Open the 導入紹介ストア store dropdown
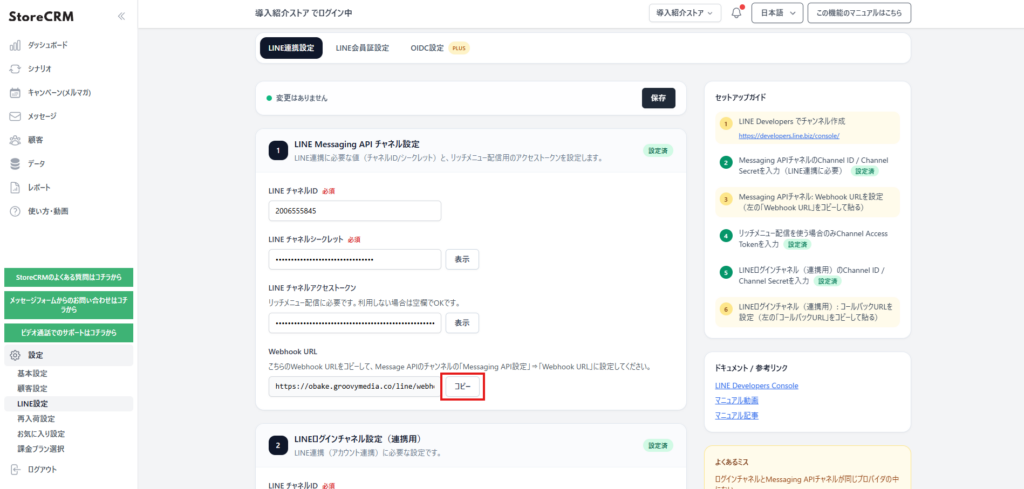The image size is (1024, 489). (685, 13)
